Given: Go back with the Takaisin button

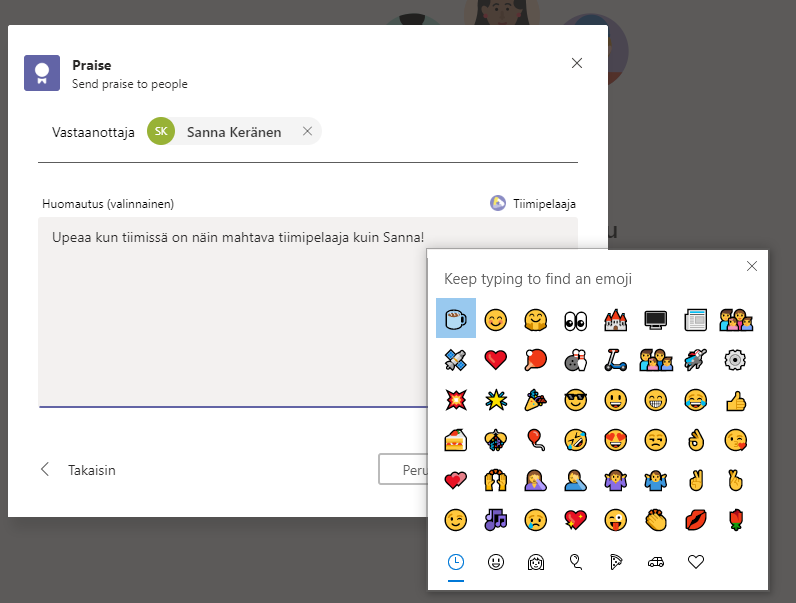Looking at the screenshot, I should point(79,470).
